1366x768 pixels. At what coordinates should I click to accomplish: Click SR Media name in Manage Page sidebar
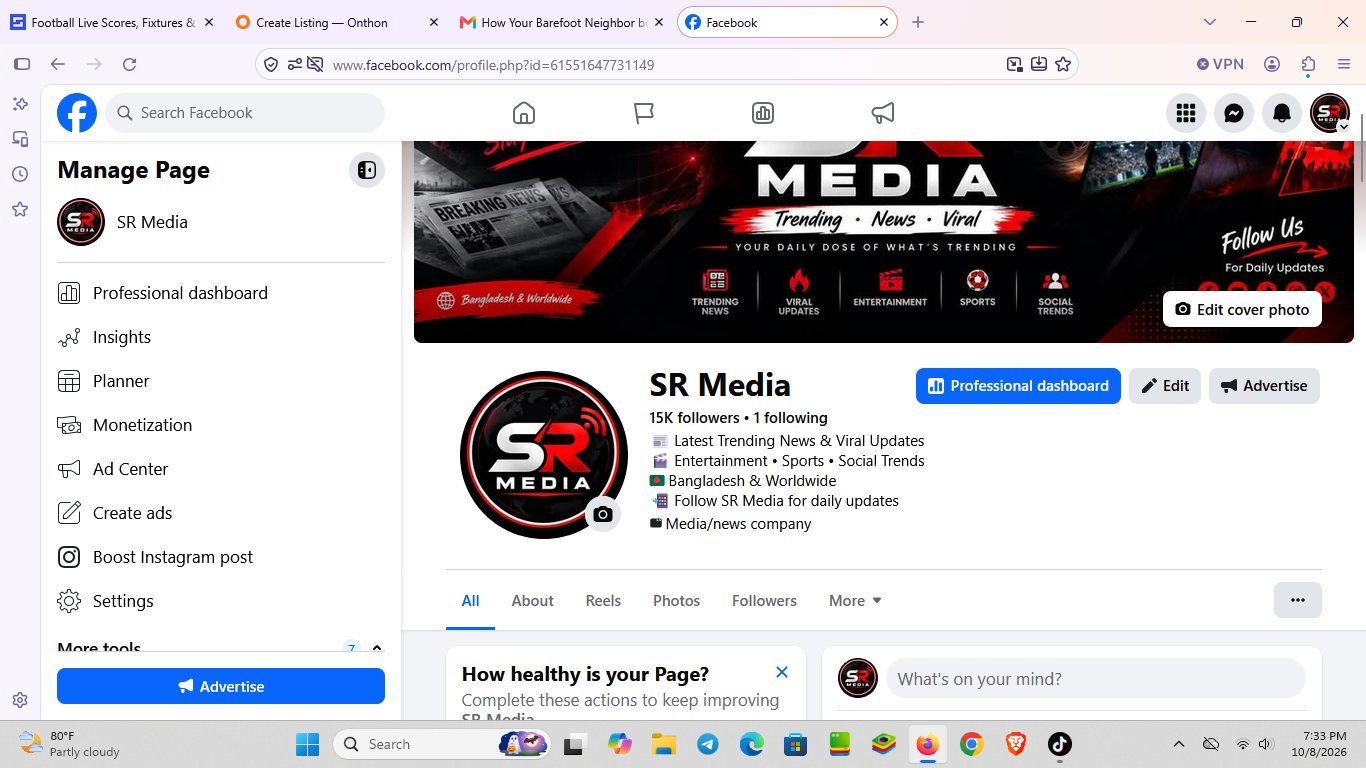coord(152,222)
